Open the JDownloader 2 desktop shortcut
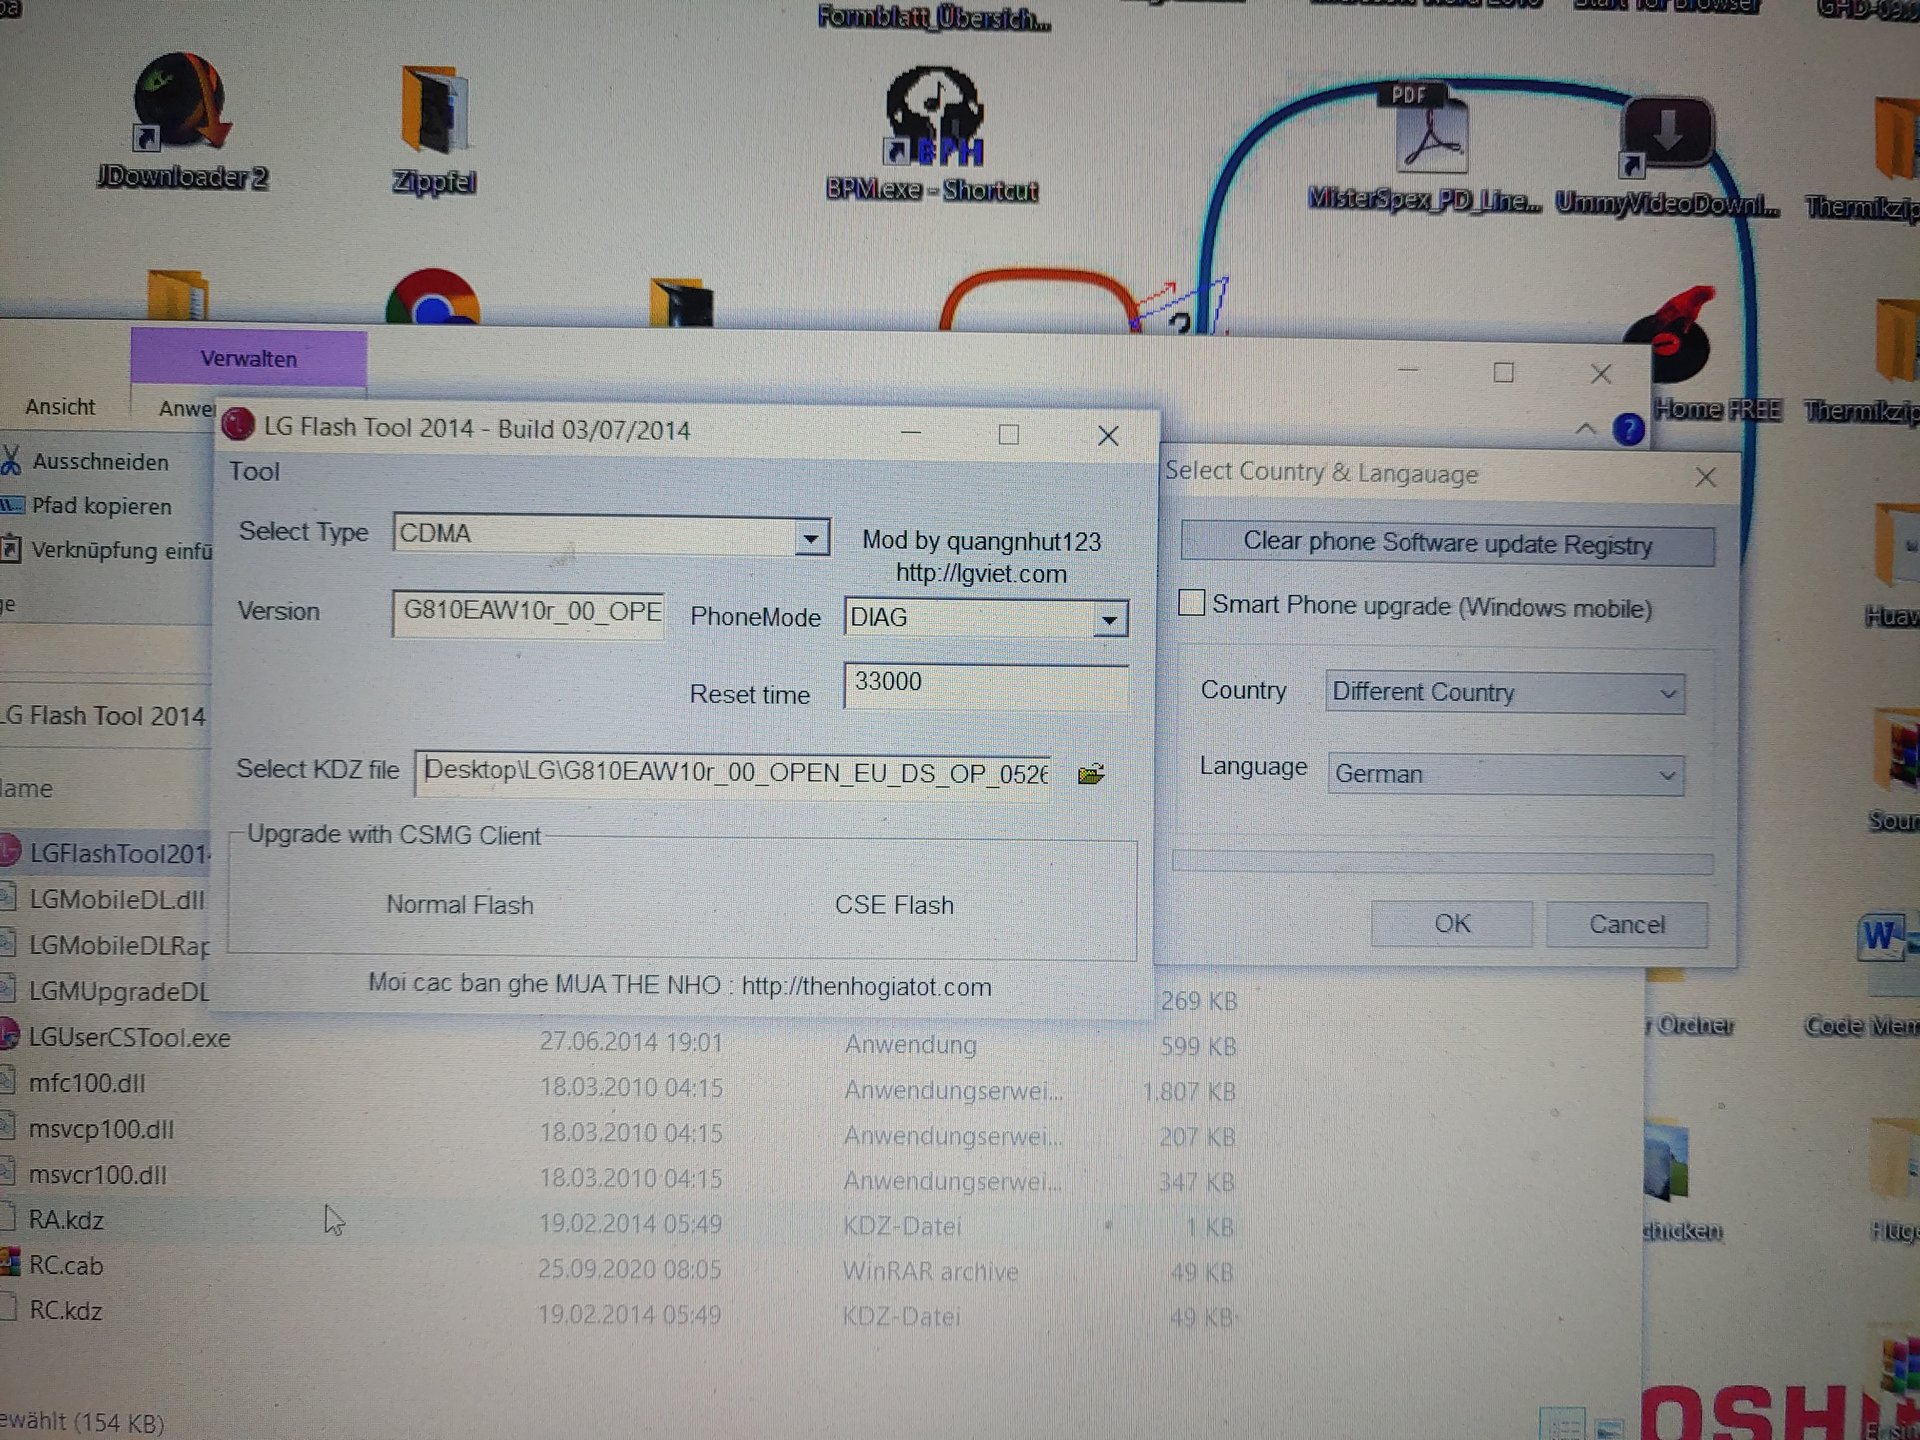 [182, 120]
